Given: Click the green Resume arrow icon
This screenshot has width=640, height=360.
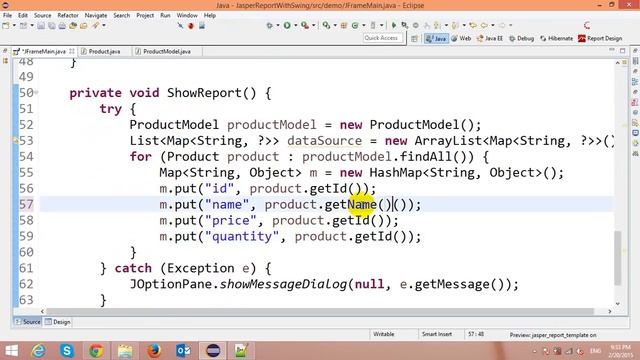Looking at the screenshot, I should pyautogui.click(x=394, y=26).
